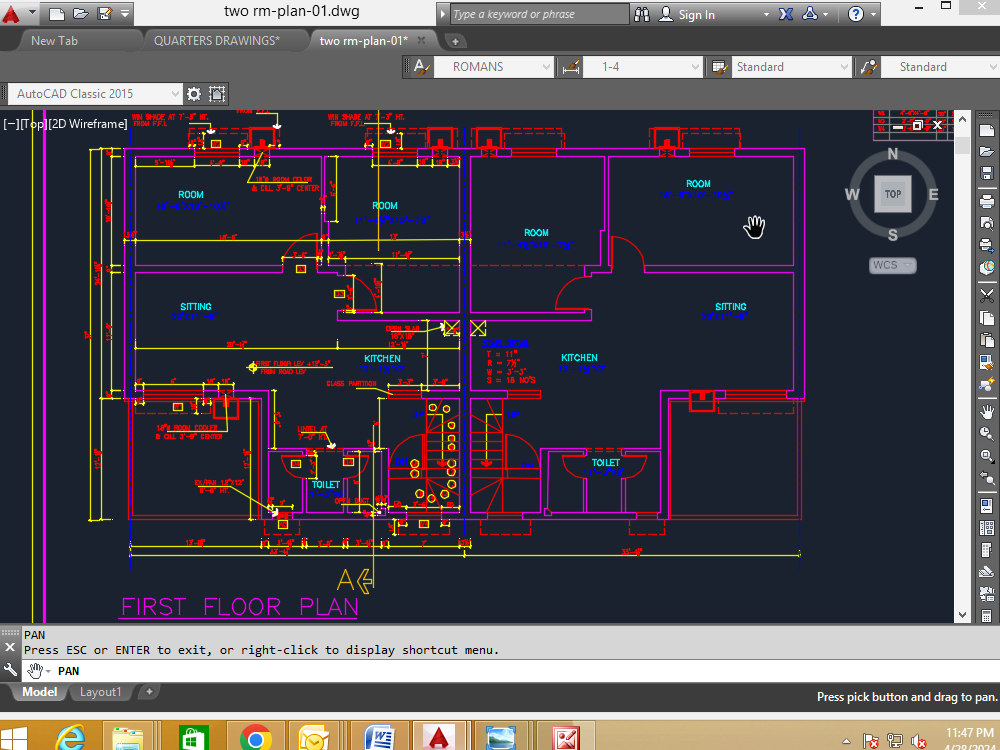Click the New drawing icon

point(988,130)
